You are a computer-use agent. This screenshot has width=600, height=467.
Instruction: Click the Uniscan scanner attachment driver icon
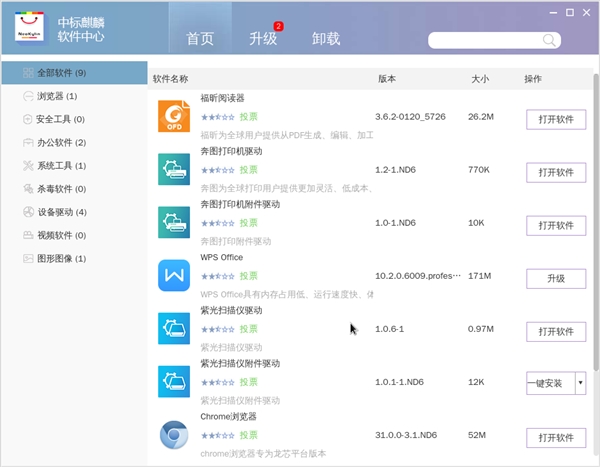[174, 382]
